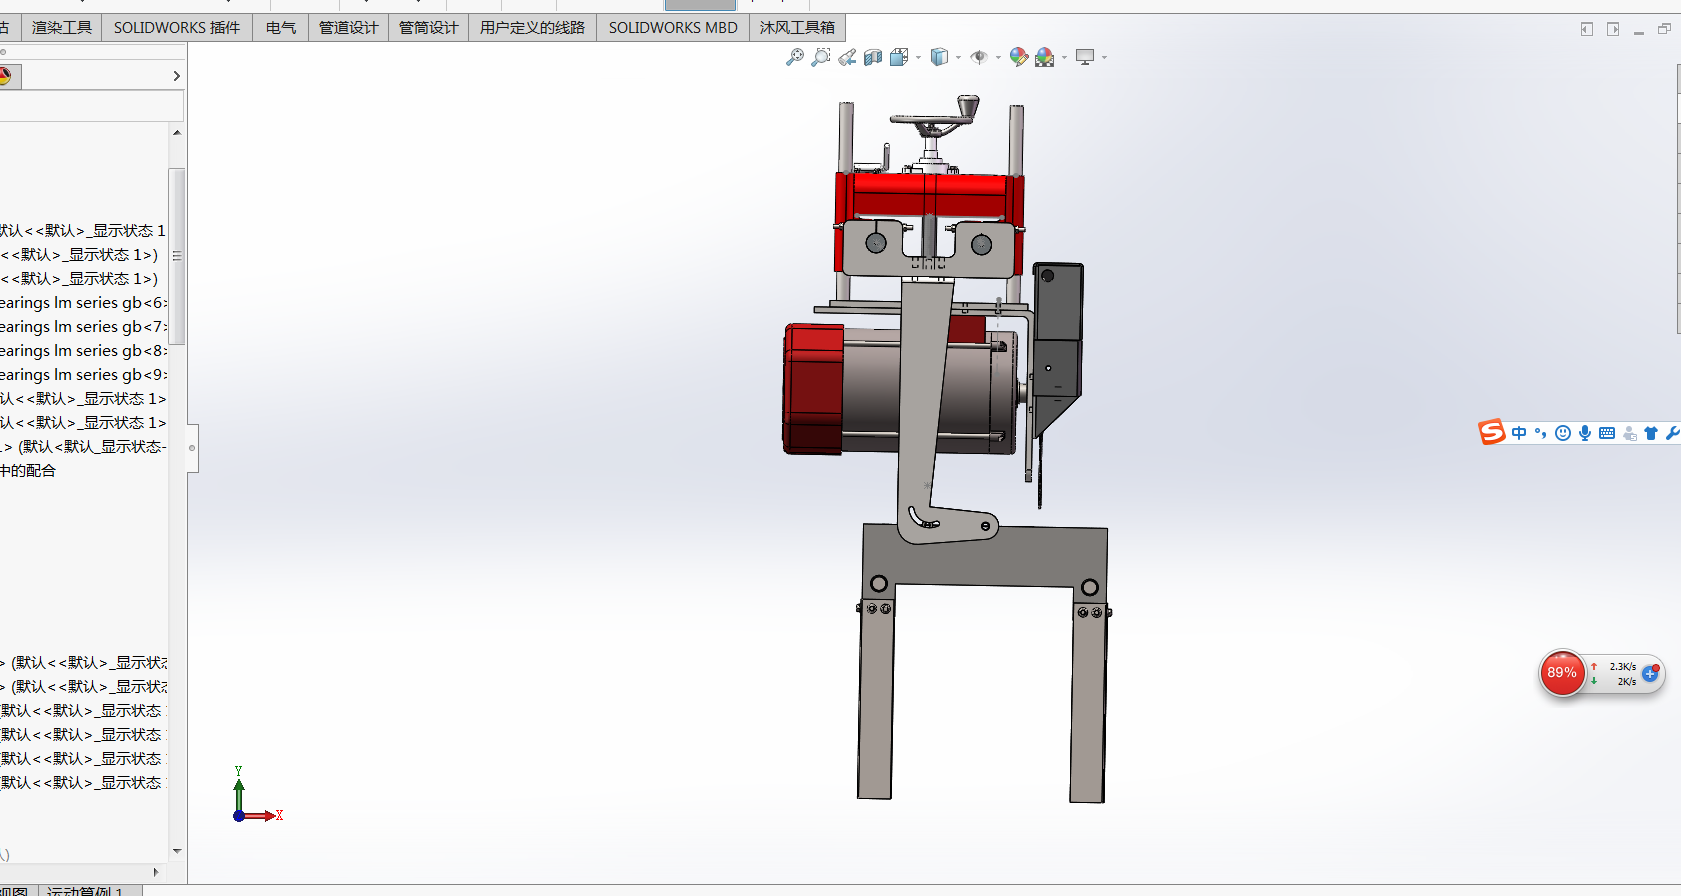This screenshot has height=896, width=1681.
Task: Click the Edit Appearance icon
Action: [1019, 57]
